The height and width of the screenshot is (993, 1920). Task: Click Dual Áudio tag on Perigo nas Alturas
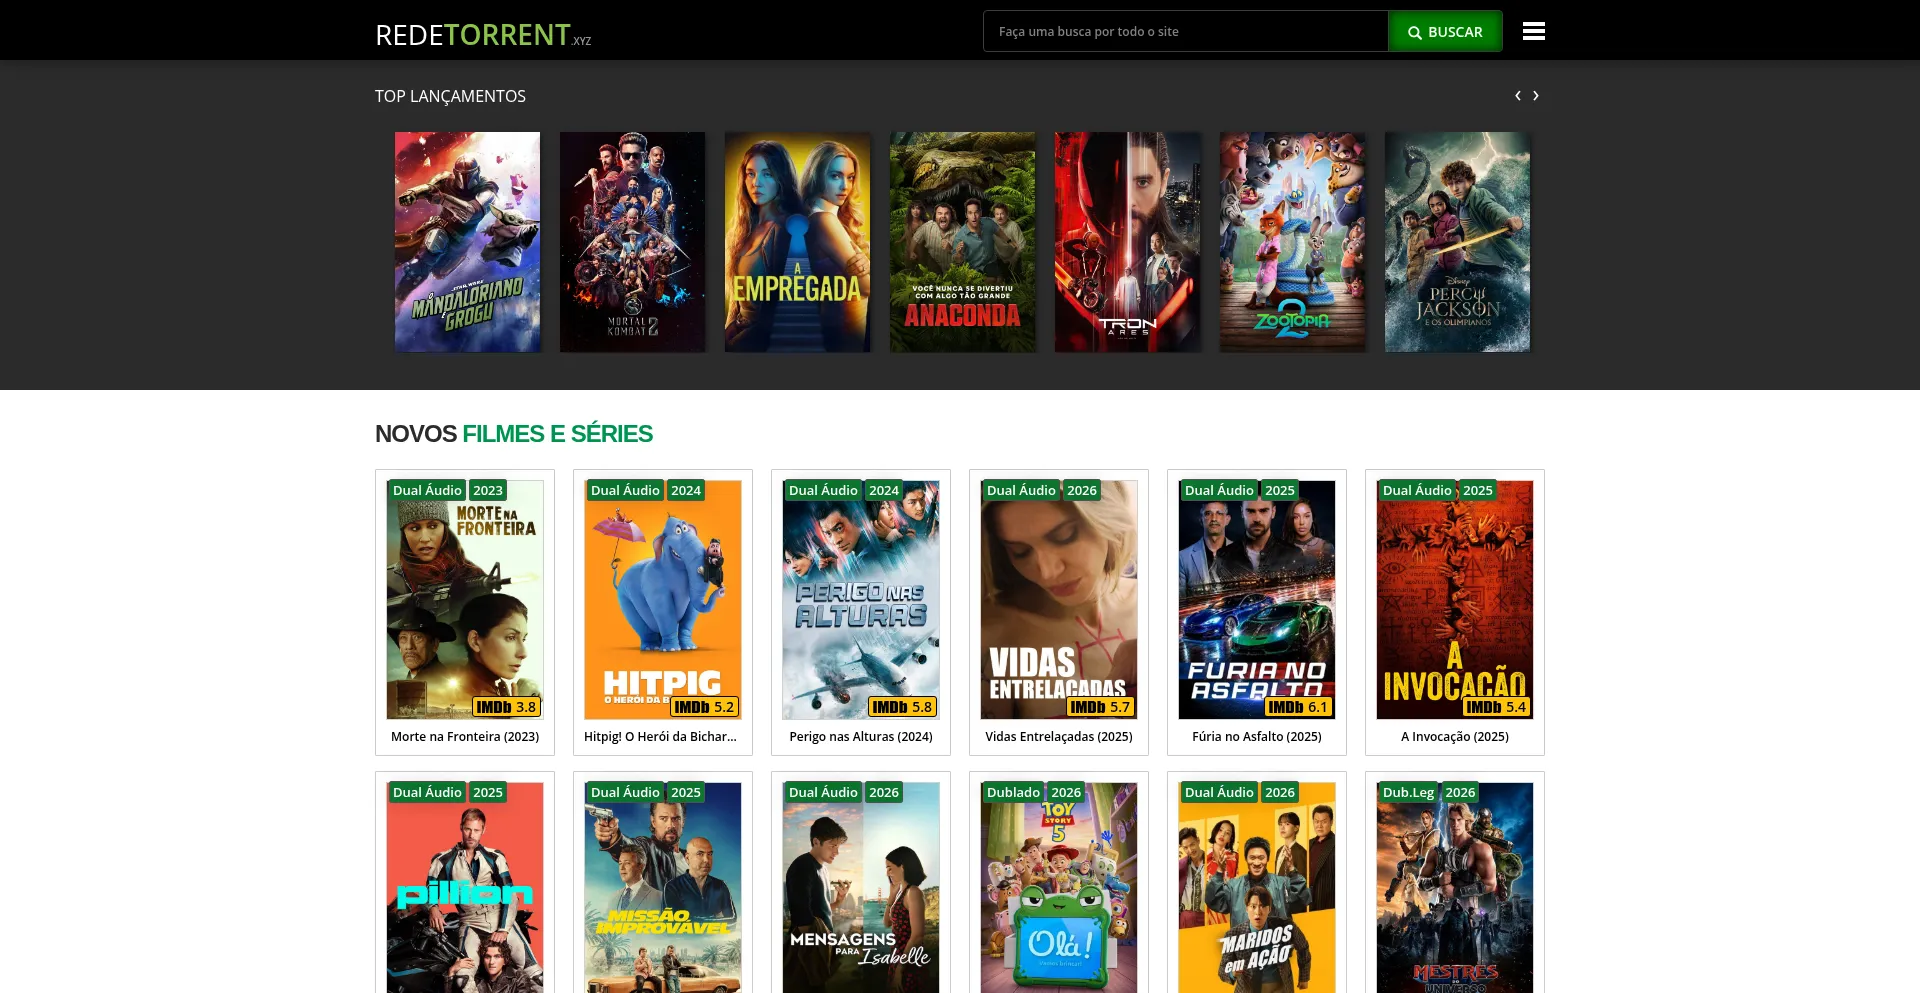823,491
